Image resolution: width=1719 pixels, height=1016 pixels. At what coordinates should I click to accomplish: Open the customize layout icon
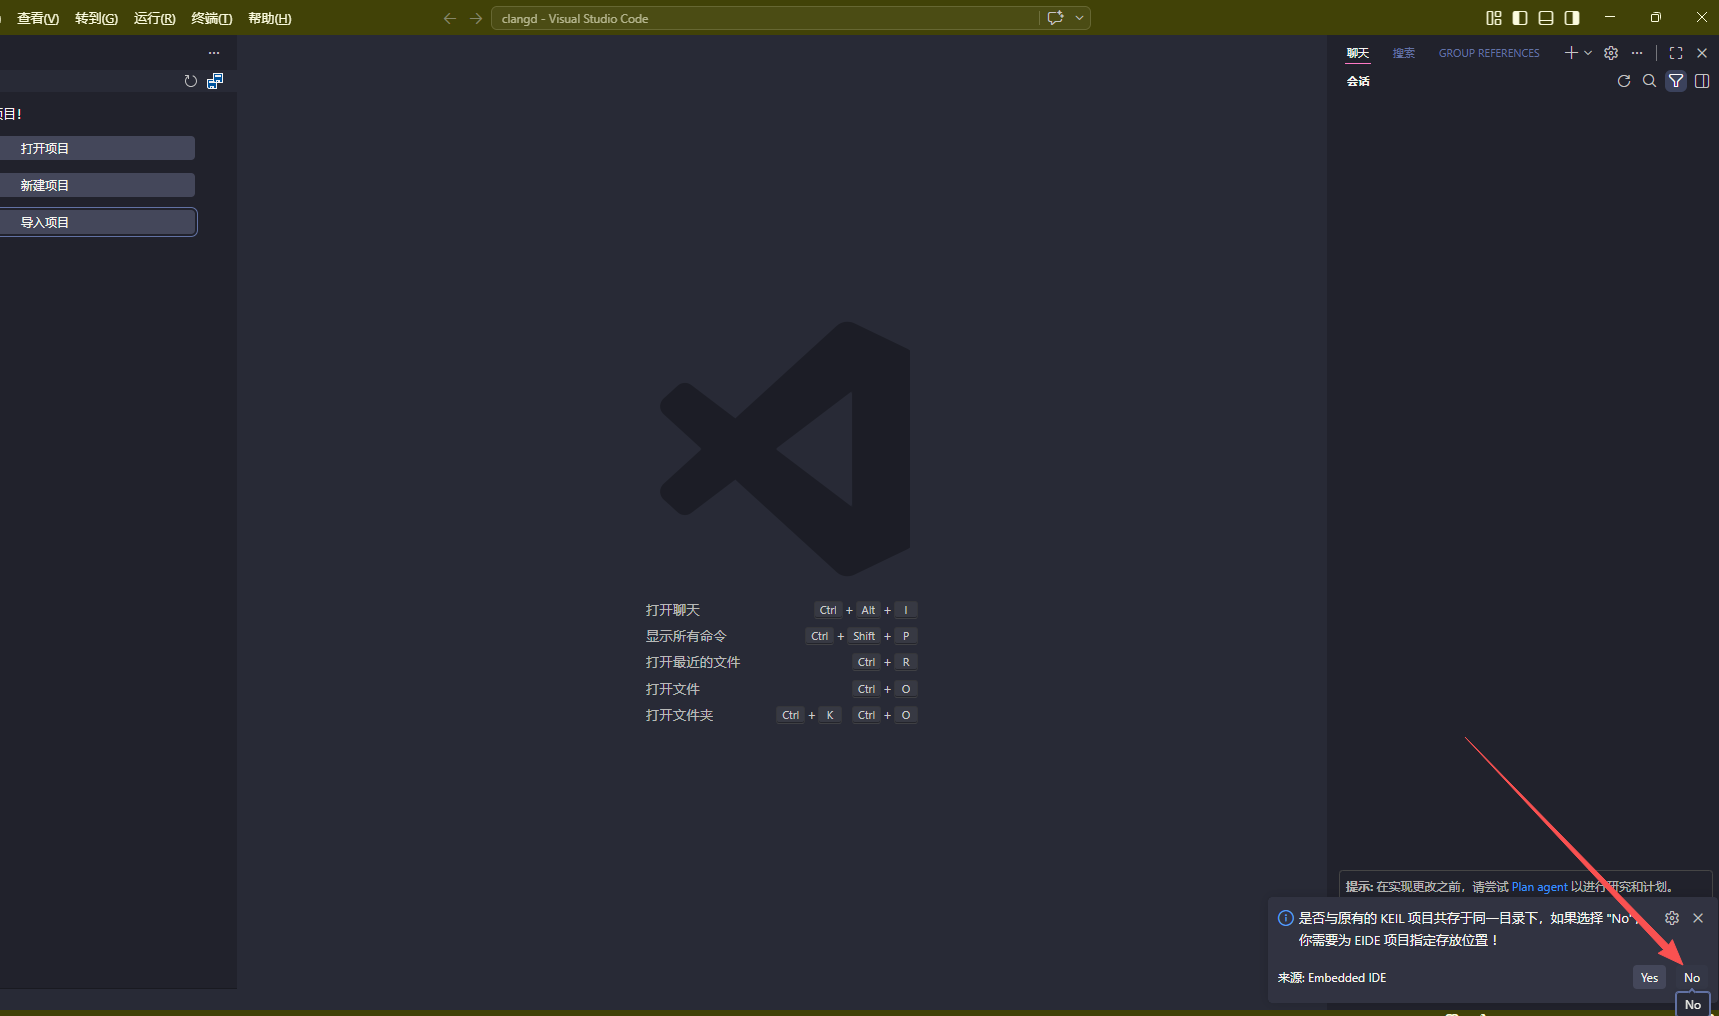1494,18
